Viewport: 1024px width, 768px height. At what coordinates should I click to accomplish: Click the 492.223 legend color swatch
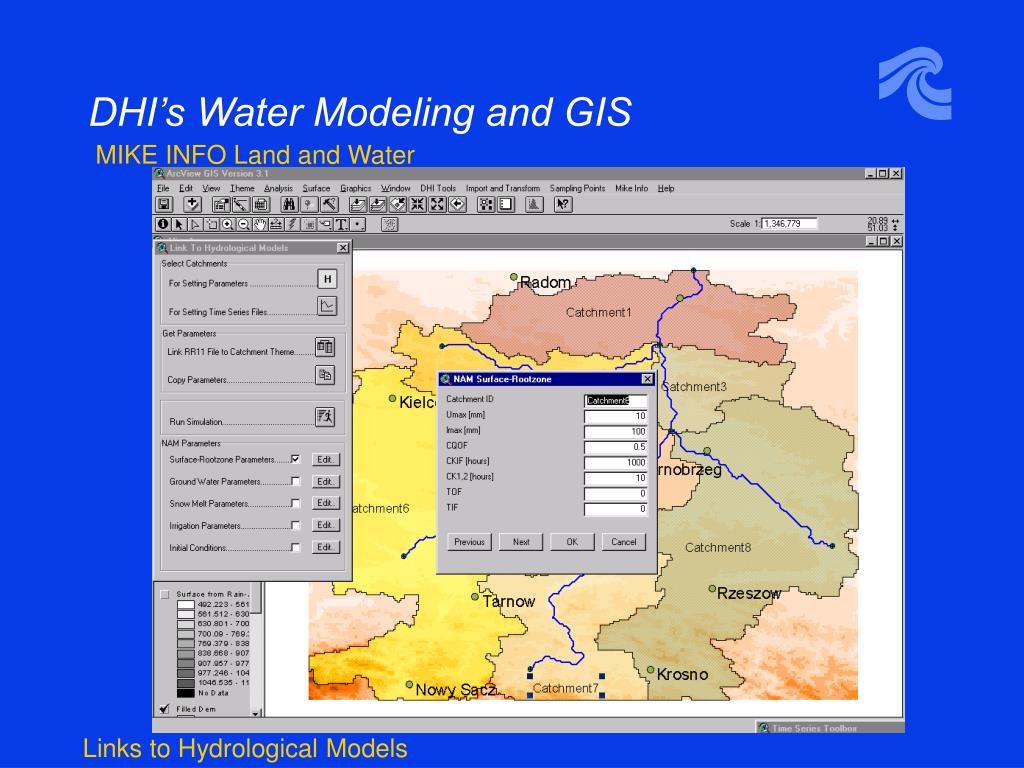point(185,605)
